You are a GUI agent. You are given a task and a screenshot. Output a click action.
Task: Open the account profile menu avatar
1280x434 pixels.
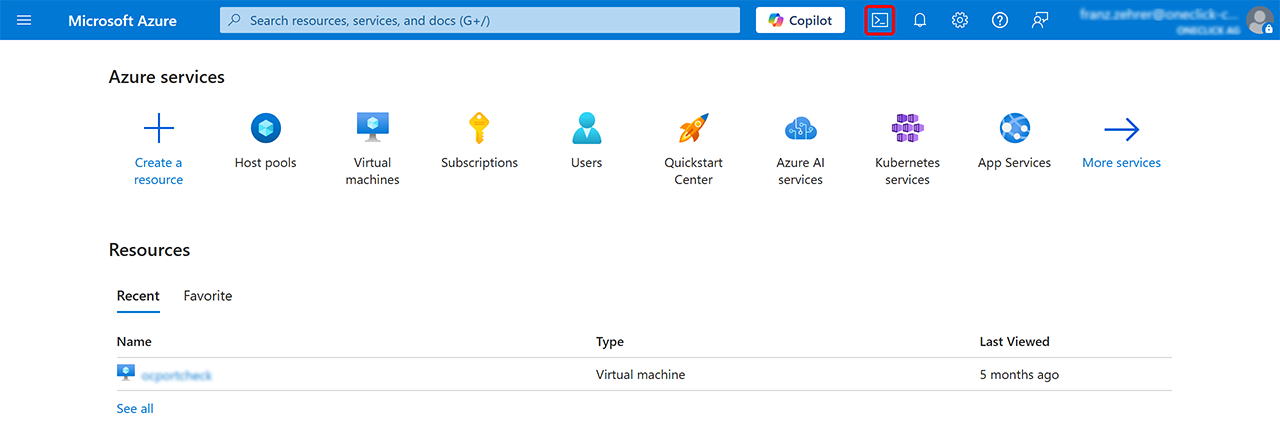(1259, 20)
